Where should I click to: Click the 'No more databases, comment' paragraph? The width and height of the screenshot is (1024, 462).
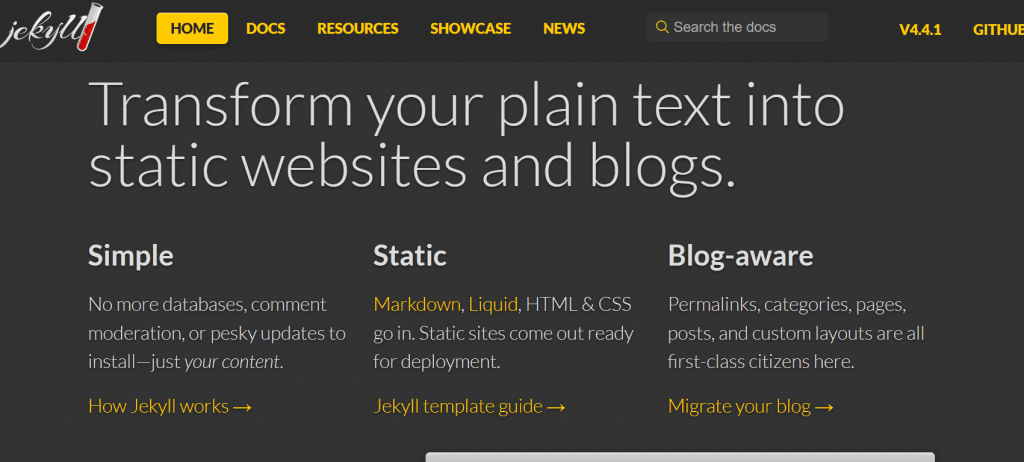click(x=217, y=333)
